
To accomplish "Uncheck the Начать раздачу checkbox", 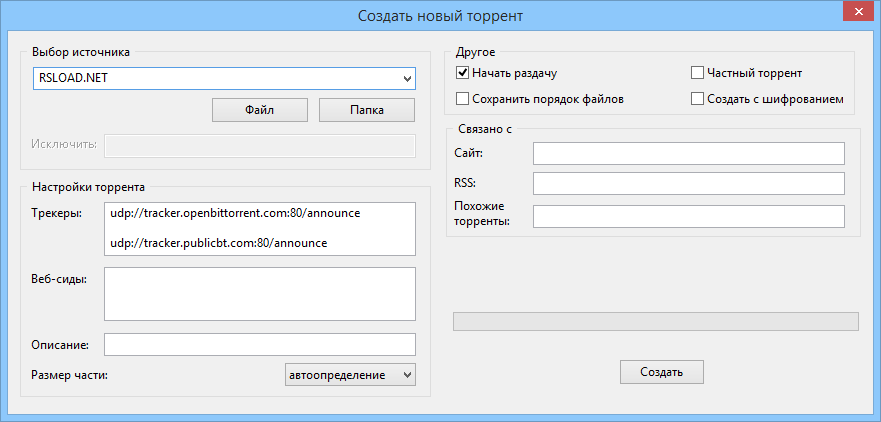I will coord(463,74).
